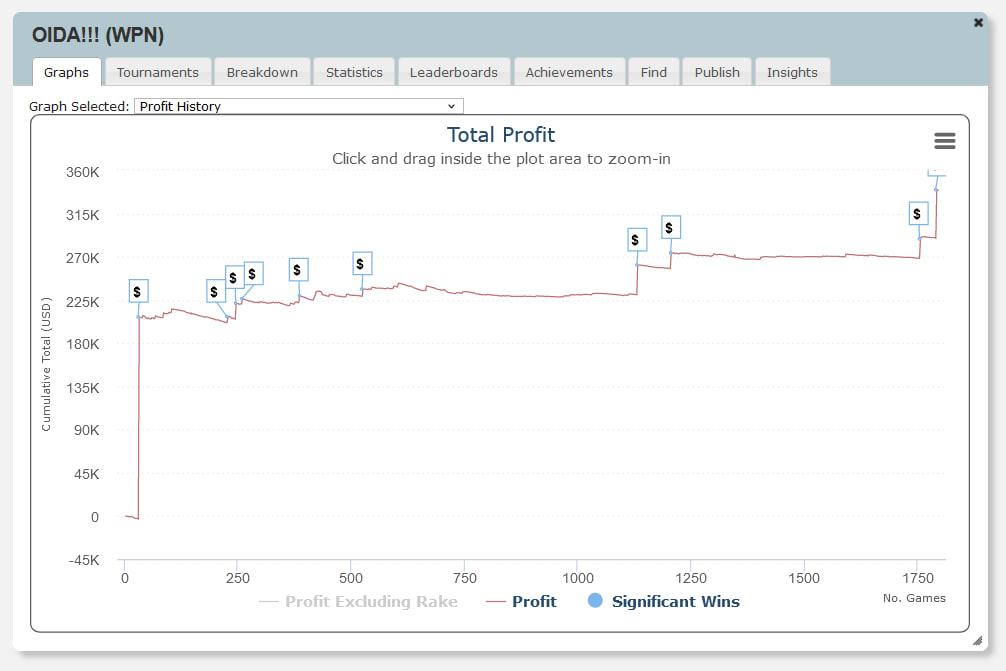Click the dollar marker near game 1200
1006x671 pixels.
coord(671,227)
